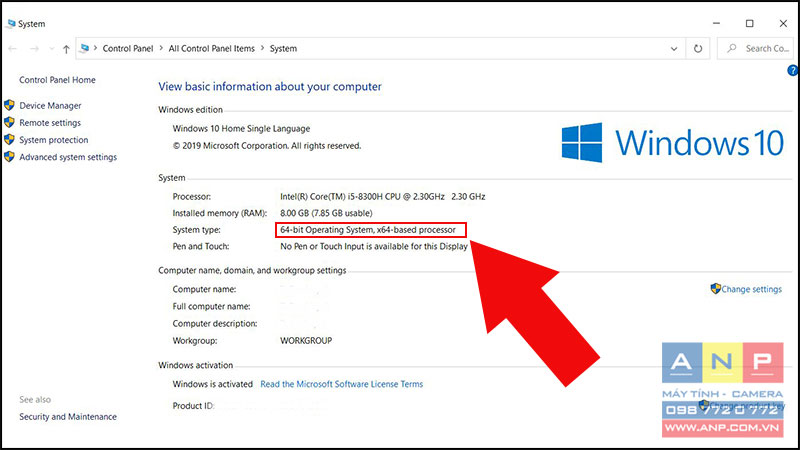Image resolution: width=800 pixels, height=450 pixels.
Task: Open Device Manager link
Action: [50, 106]
